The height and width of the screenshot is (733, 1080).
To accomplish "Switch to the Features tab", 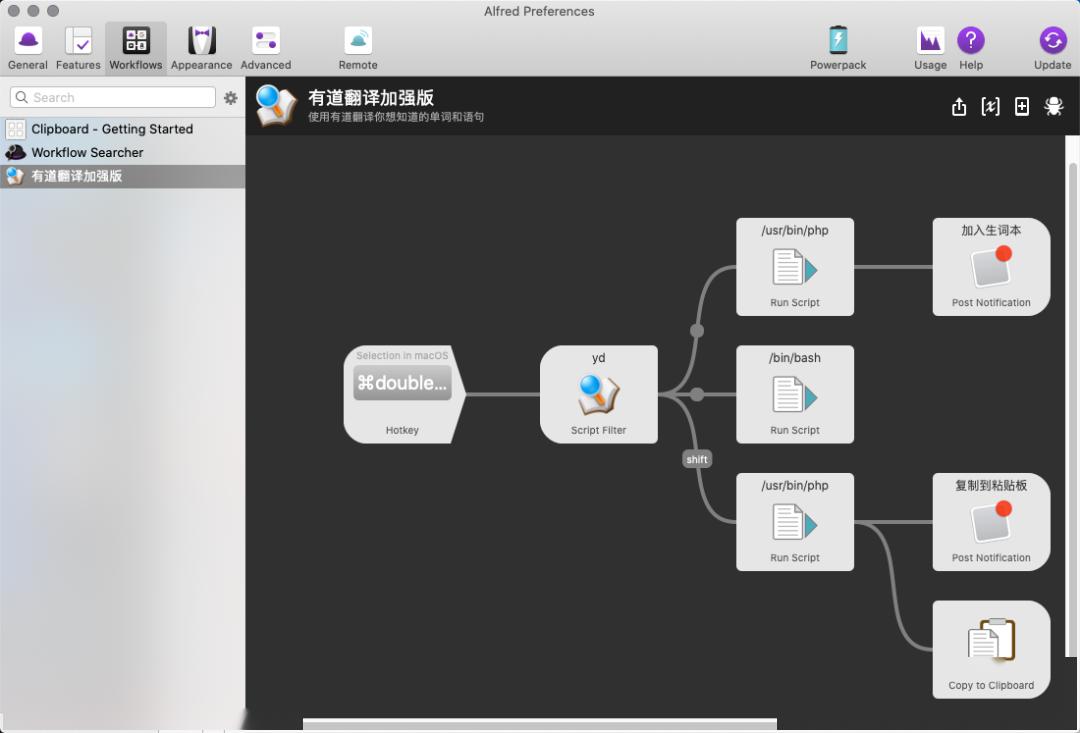I will 78,48.
